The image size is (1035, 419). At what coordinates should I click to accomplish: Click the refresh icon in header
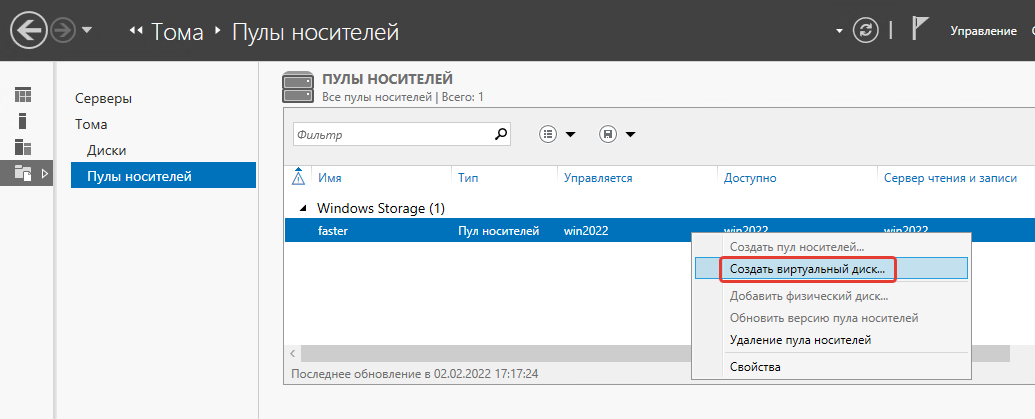click(865, 31)
